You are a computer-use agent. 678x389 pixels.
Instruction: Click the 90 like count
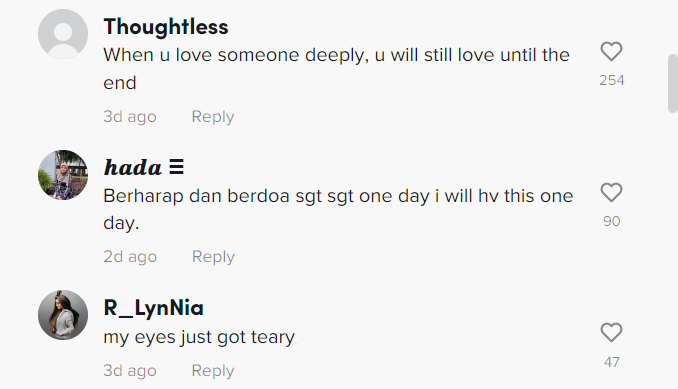click(x=611, y=221)
